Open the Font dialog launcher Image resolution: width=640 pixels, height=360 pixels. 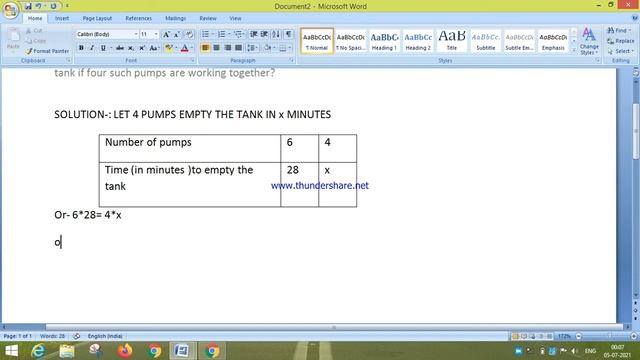tap(192, 60)
